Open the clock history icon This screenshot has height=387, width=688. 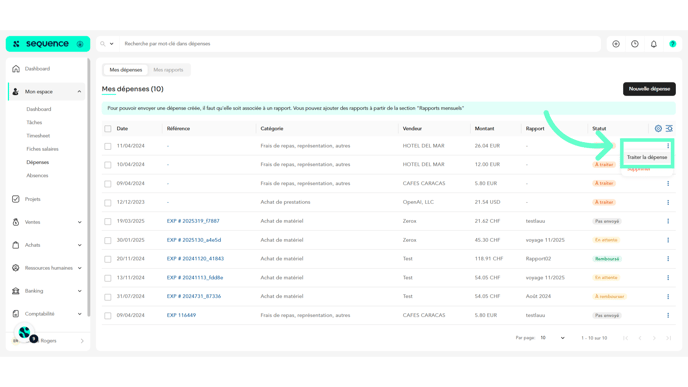(635, 44)
